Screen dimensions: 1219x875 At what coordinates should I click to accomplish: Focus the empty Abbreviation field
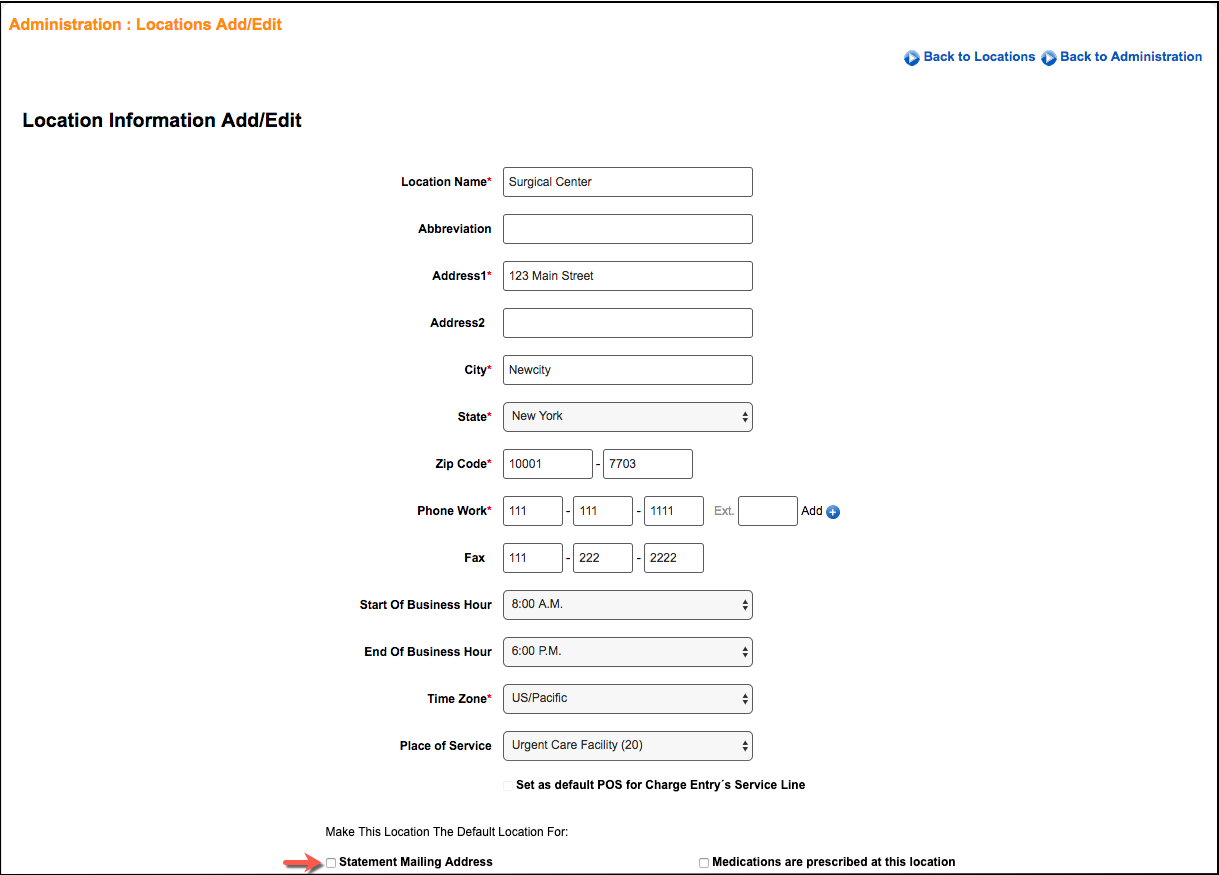(x=627, y=229)
